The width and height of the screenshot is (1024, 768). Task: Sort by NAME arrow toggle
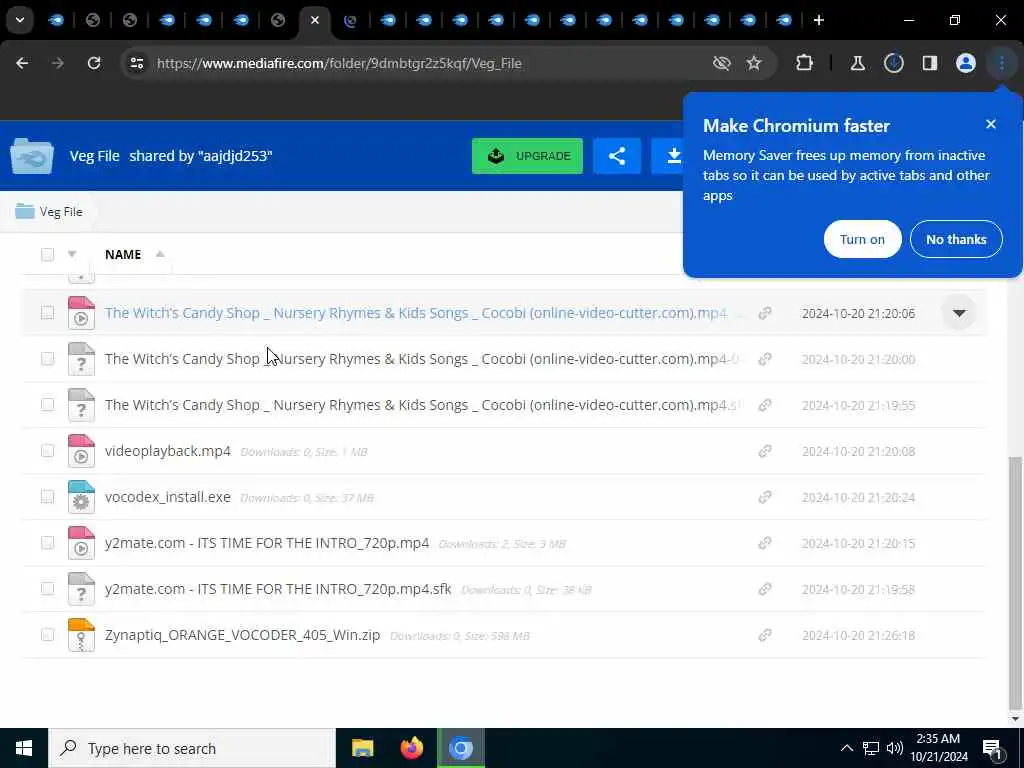(x=160, y=254)
